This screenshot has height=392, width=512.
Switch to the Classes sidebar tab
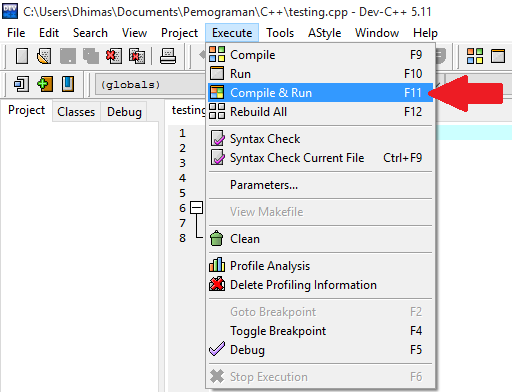tap(76, 112)
